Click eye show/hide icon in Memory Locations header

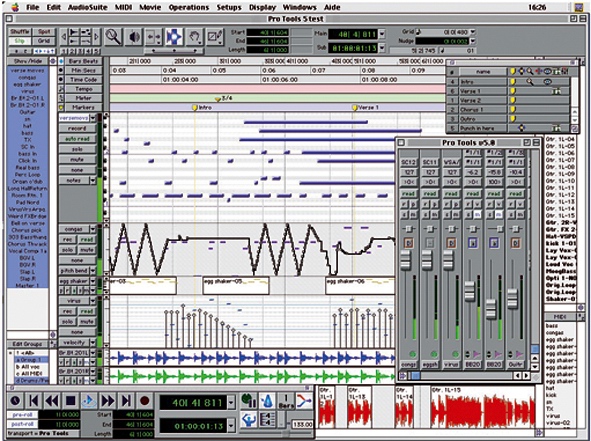tap(547, 71)
